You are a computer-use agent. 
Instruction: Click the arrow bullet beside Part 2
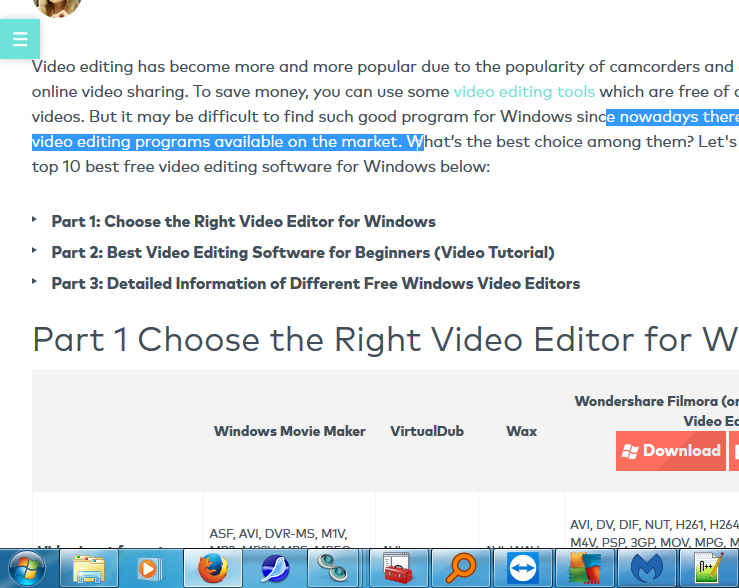pyautogui.click(x=34, y=251)
